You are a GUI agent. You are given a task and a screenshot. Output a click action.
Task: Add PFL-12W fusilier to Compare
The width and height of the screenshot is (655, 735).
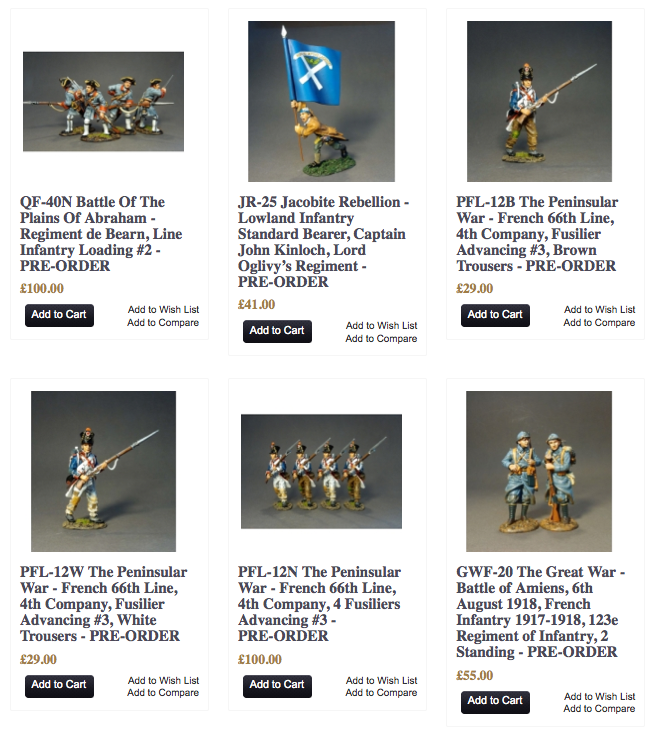coord(163,692)
